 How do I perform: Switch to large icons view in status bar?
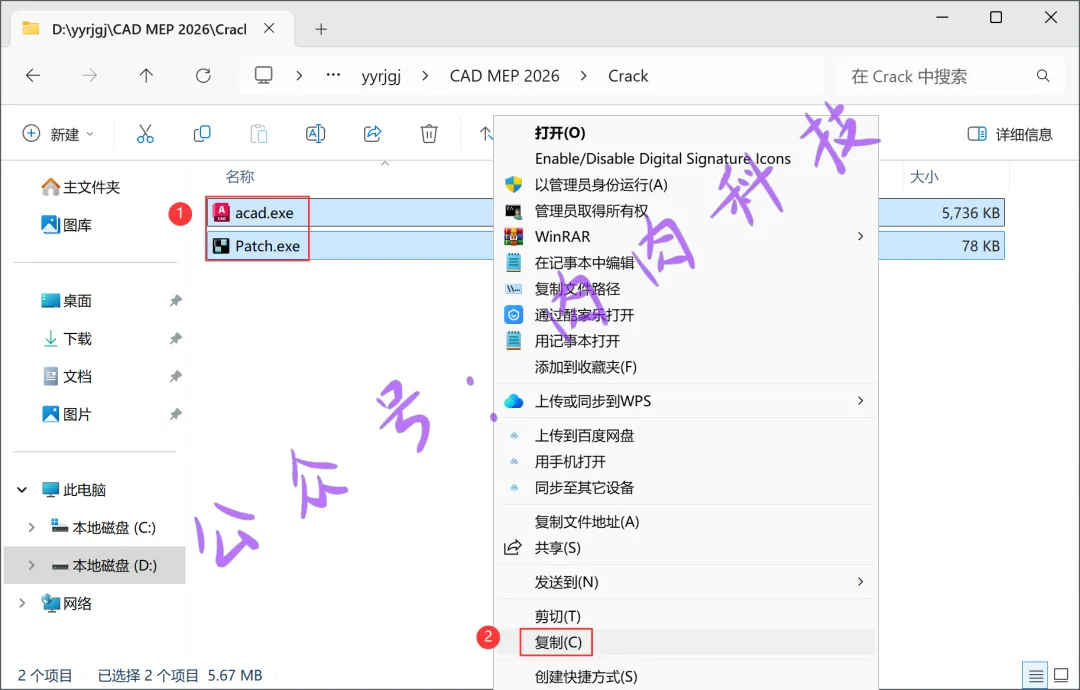pyautogui.click(x=1061, y=676)
